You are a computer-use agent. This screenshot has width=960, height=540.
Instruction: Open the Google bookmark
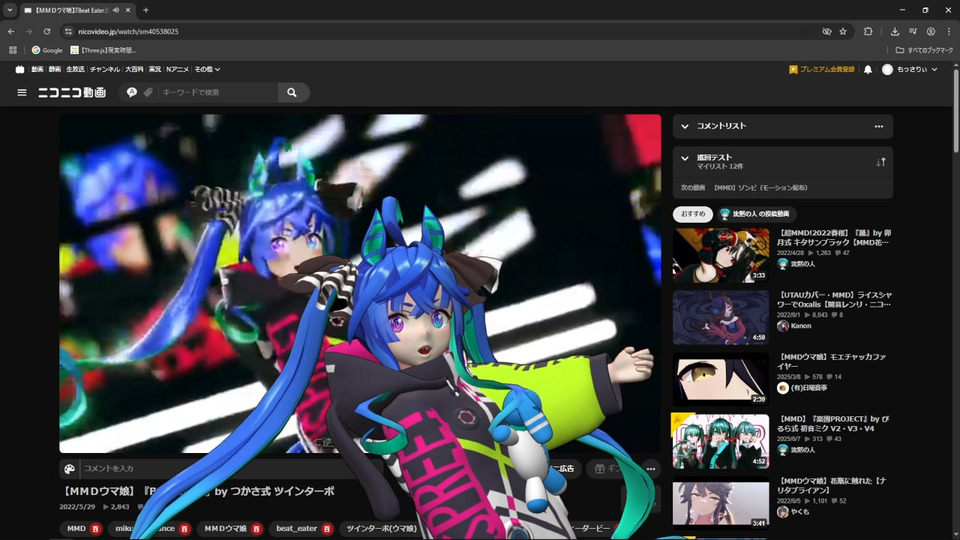47,50
